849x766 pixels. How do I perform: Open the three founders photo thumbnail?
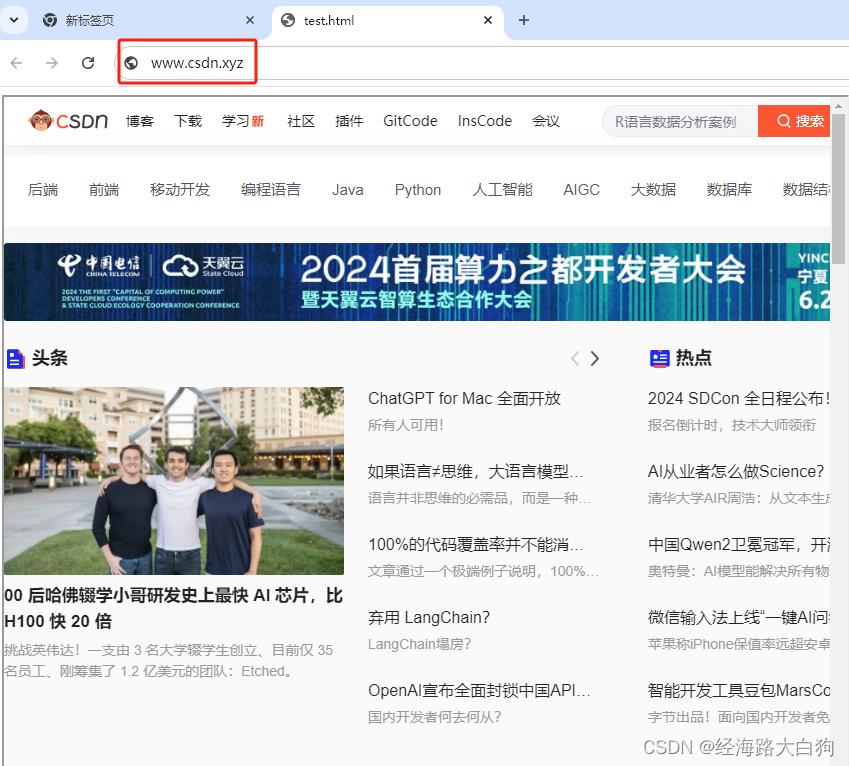pyautogui.click(x=174, y=481)
